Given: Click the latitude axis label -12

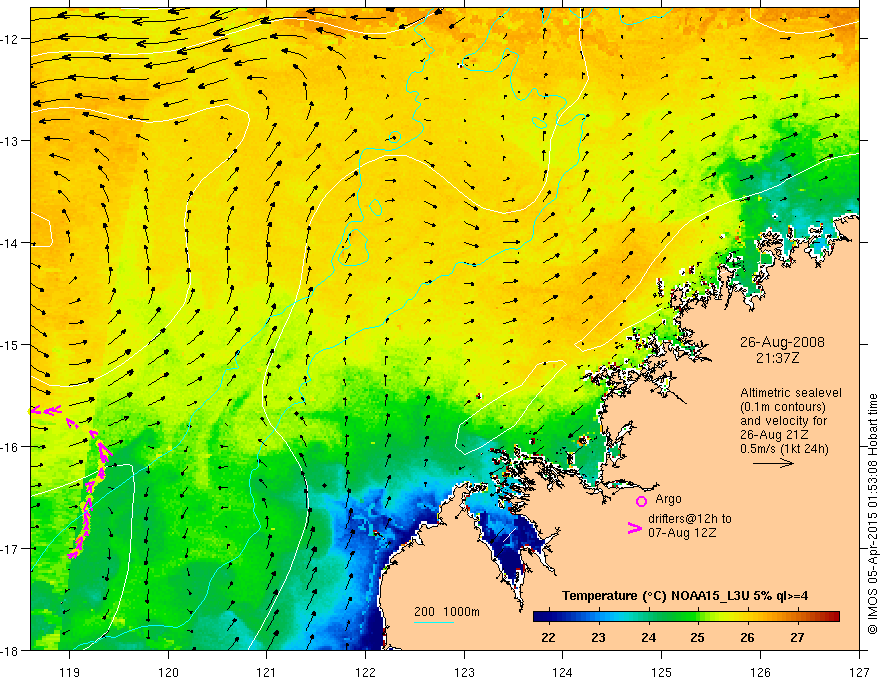Looking at the screenshot, I should tap(11, 39).
